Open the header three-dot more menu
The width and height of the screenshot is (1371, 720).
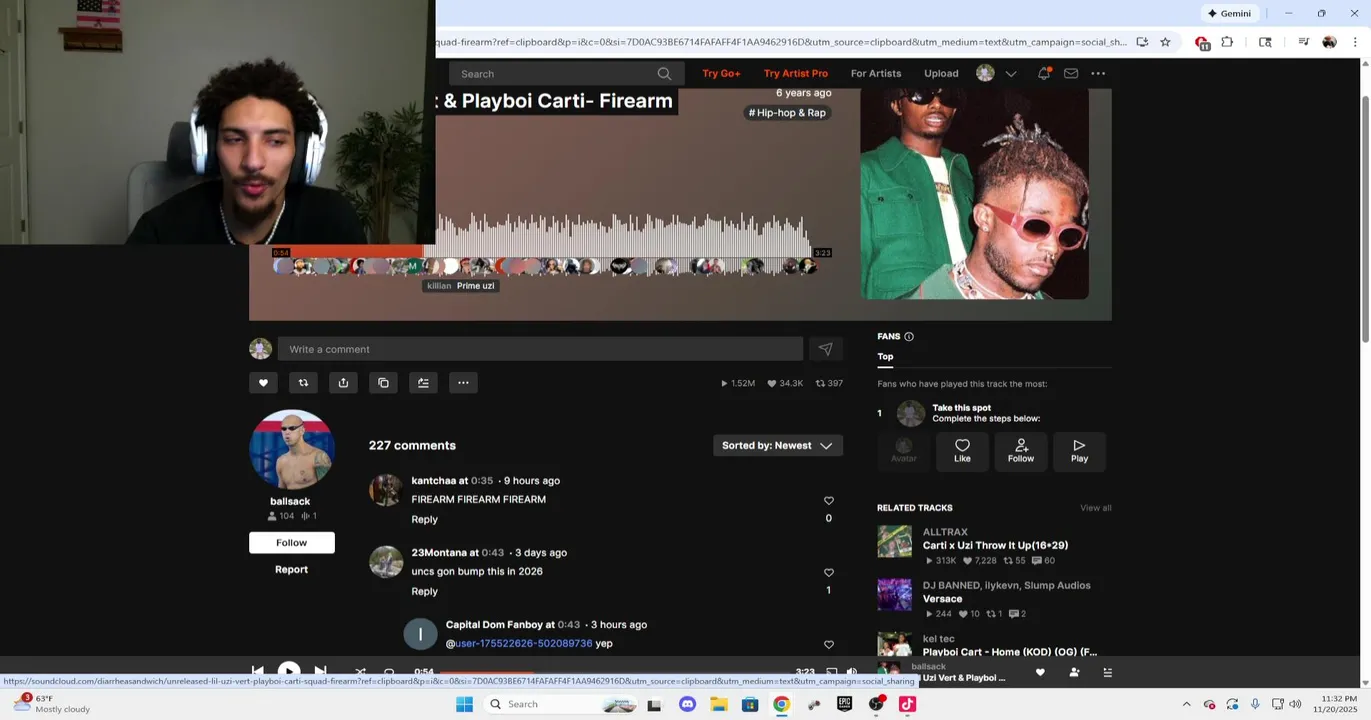pos(1098,73)
